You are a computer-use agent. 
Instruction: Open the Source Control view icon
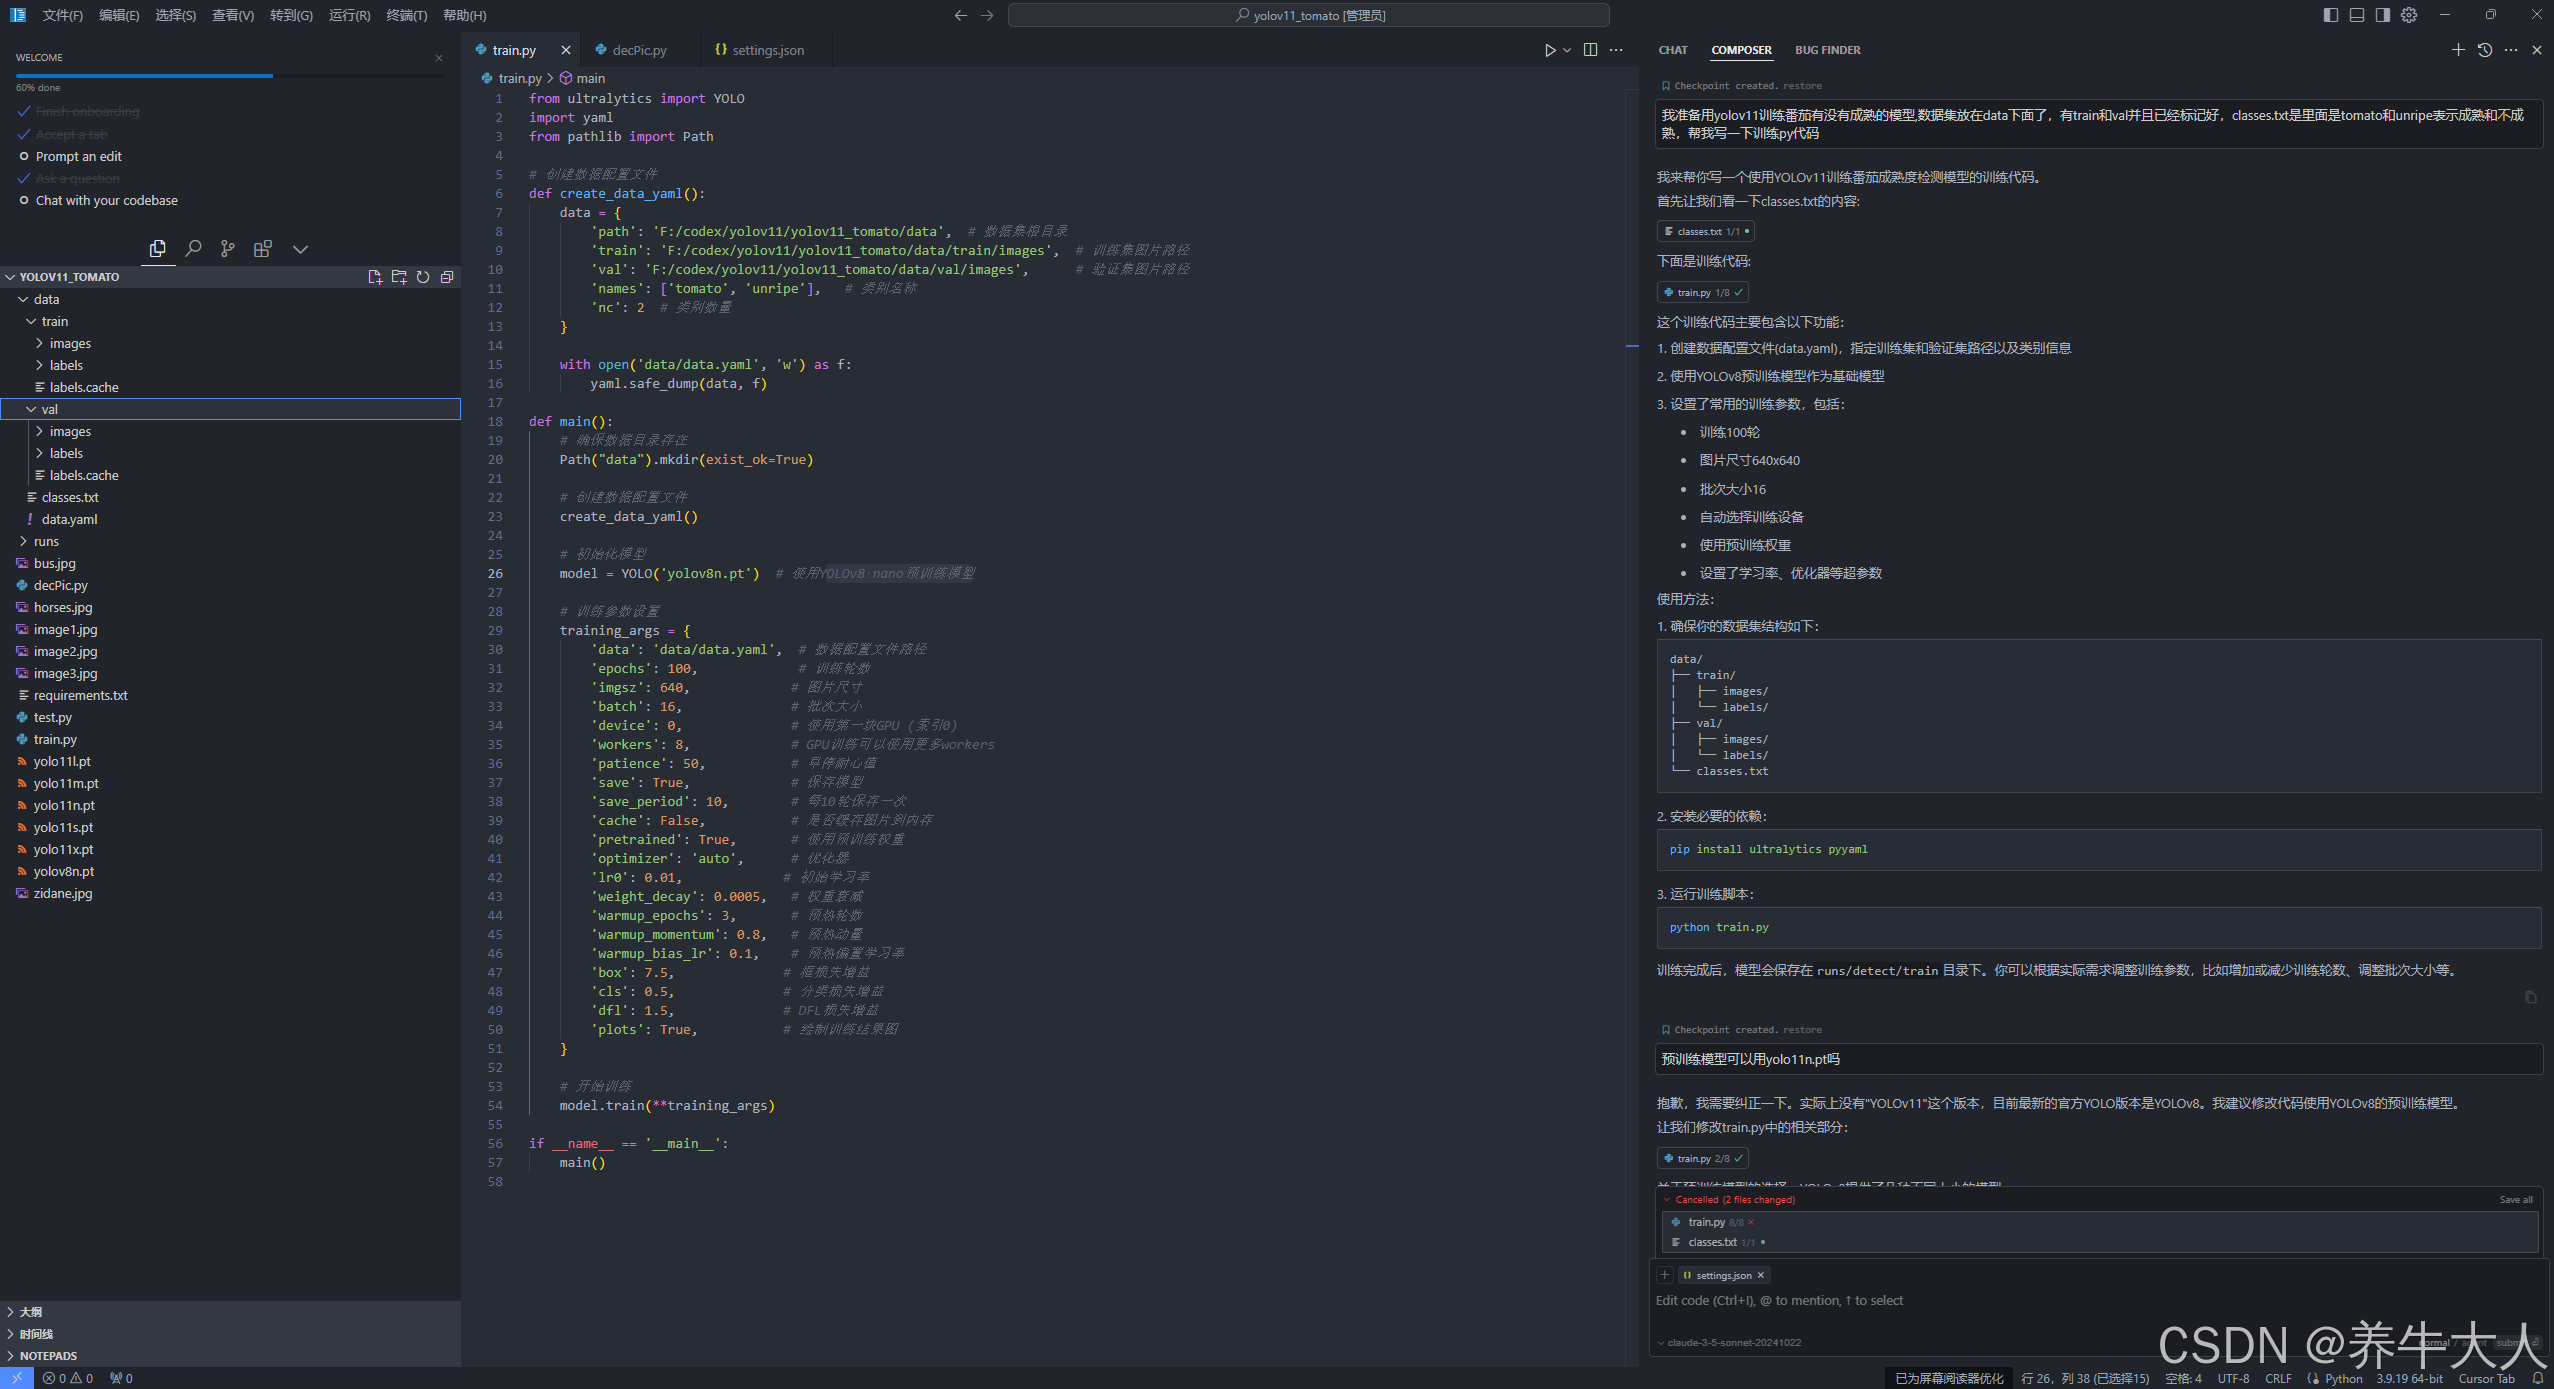click(x=228, y=248)
